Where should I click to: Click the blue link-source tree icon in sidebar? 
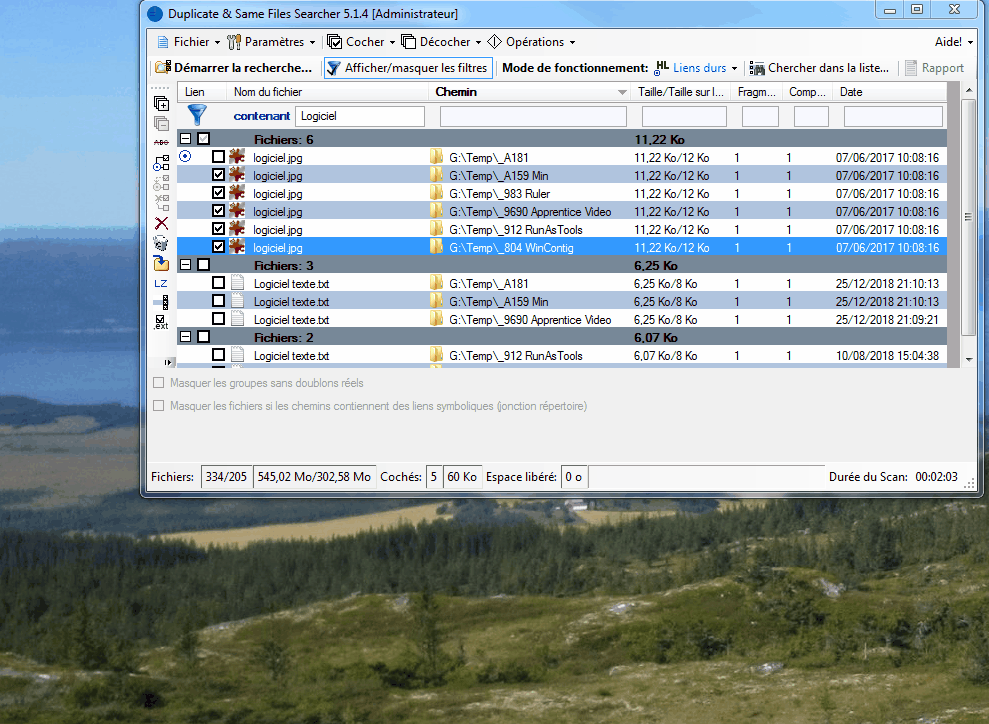click(x=161, y=163)
